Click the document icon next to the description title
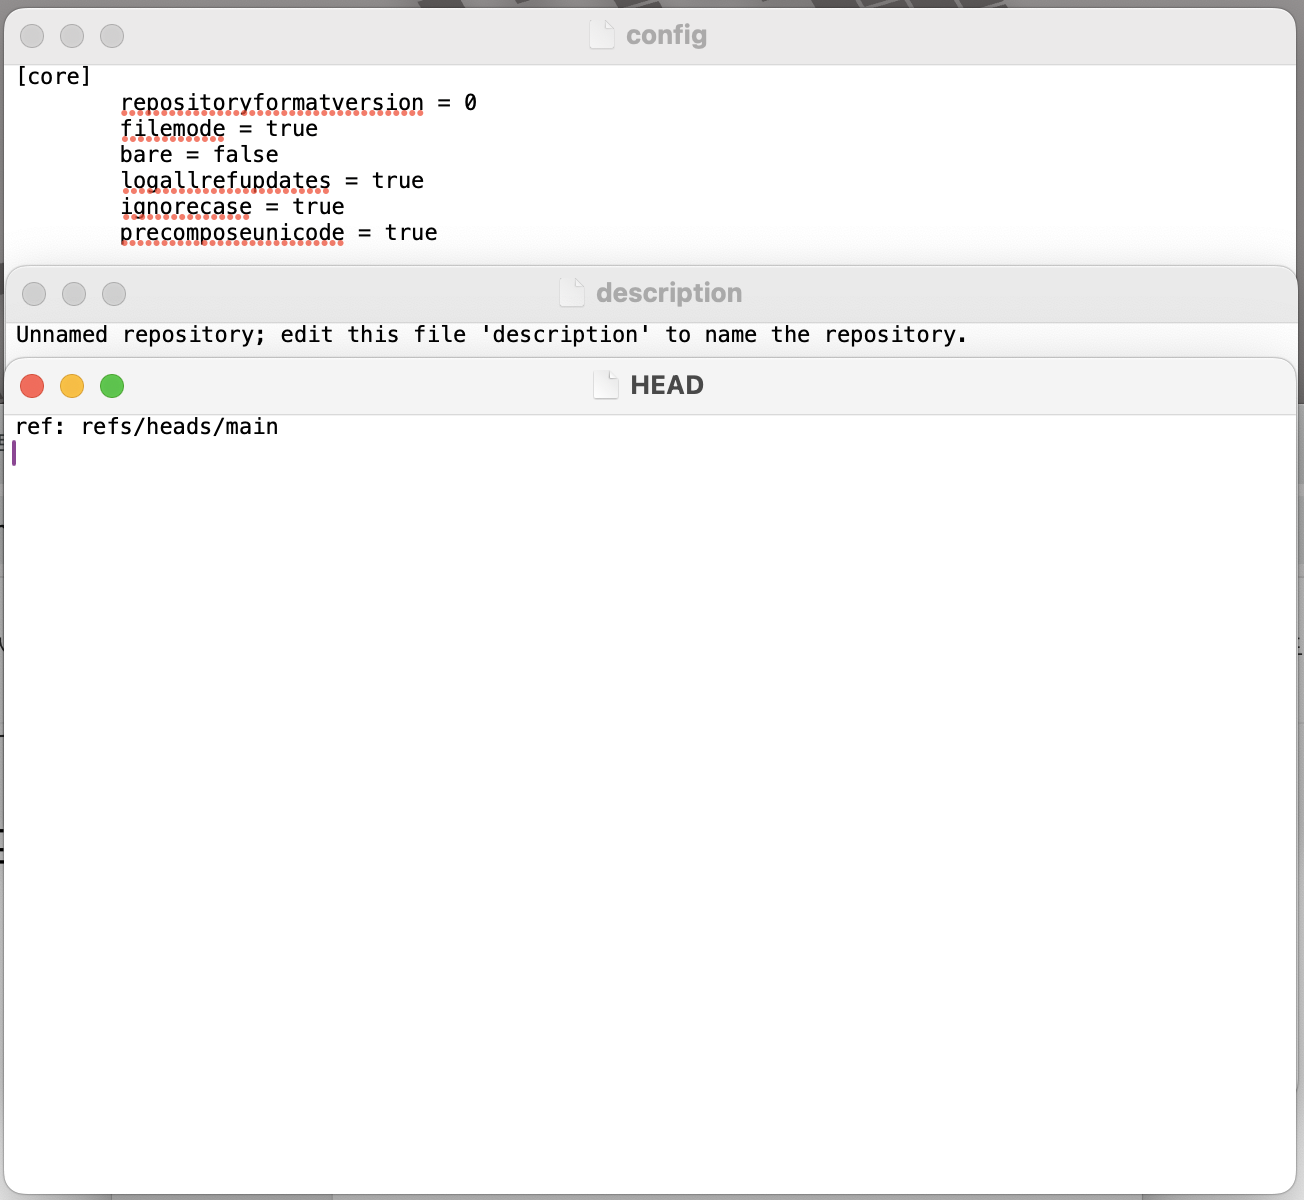1304x1200 pixels. (x=571, y=293)
